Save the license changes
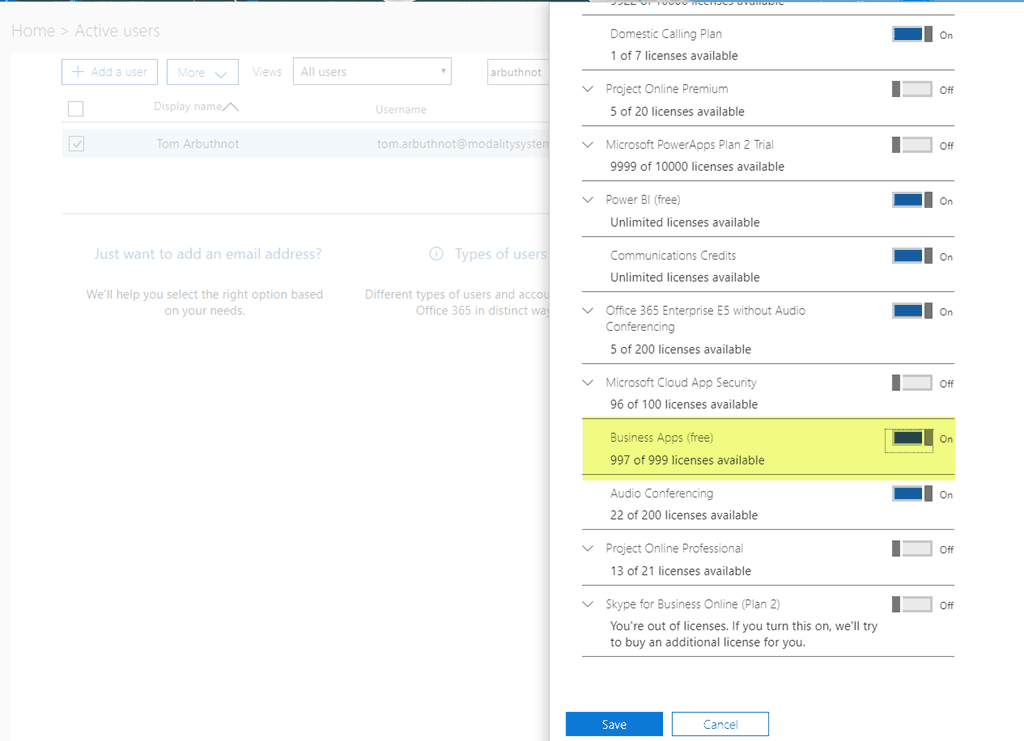 (614, 724)
